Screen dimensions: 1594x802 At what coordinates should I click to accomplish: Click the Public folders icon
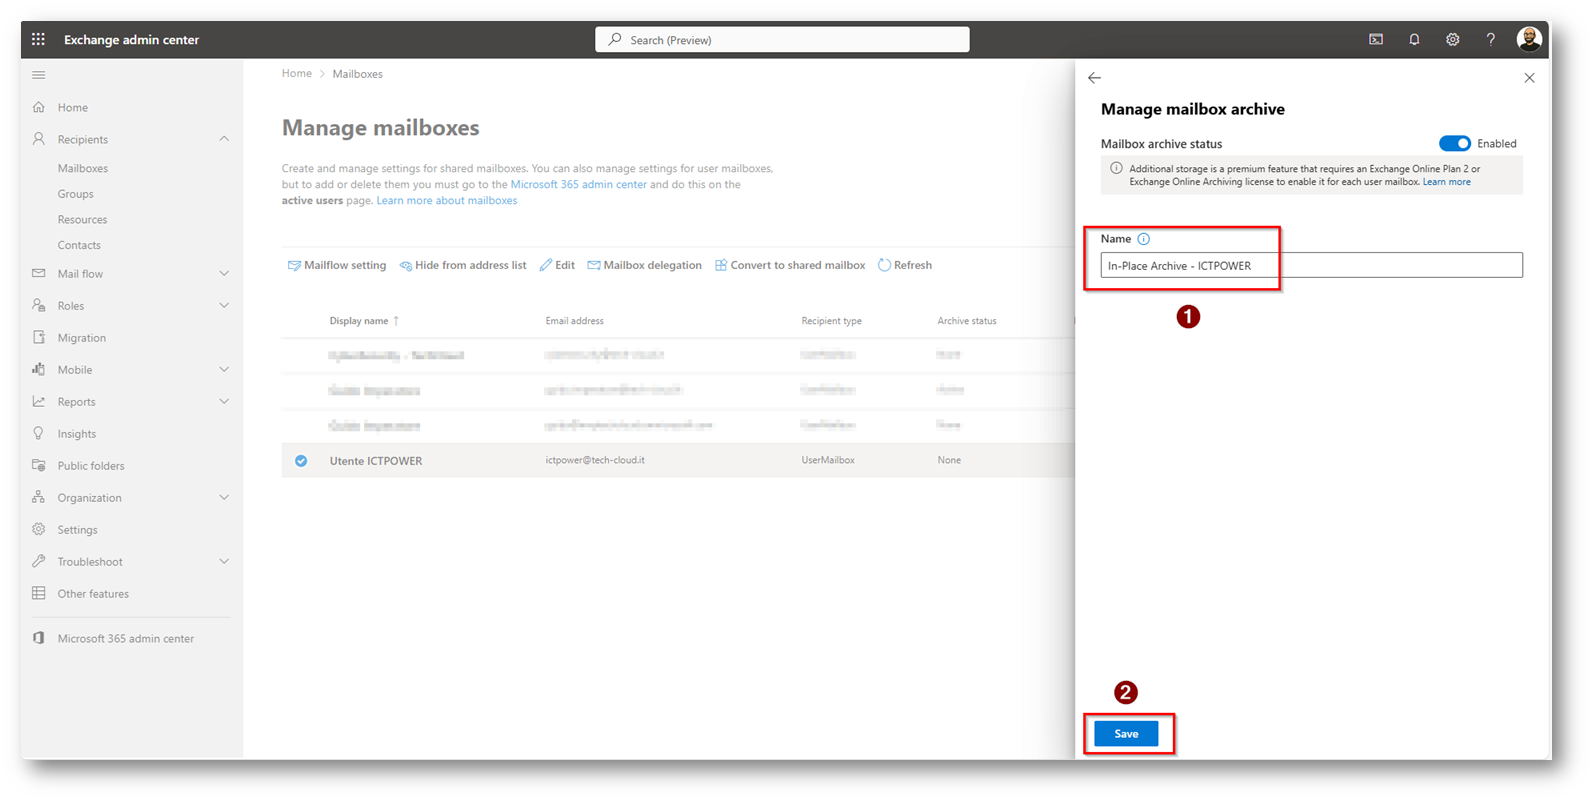coord(39,465)
